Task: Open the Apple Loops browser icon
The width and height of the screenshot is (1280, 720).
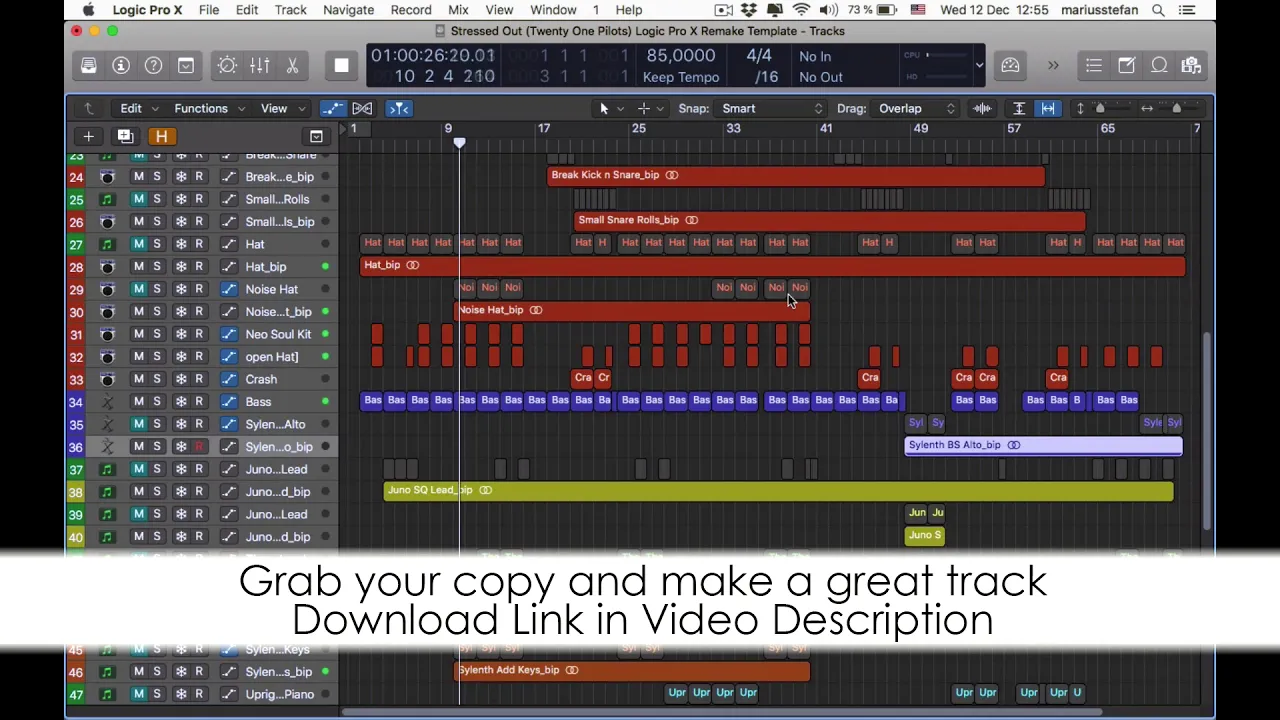Action: pos(1159,66)
